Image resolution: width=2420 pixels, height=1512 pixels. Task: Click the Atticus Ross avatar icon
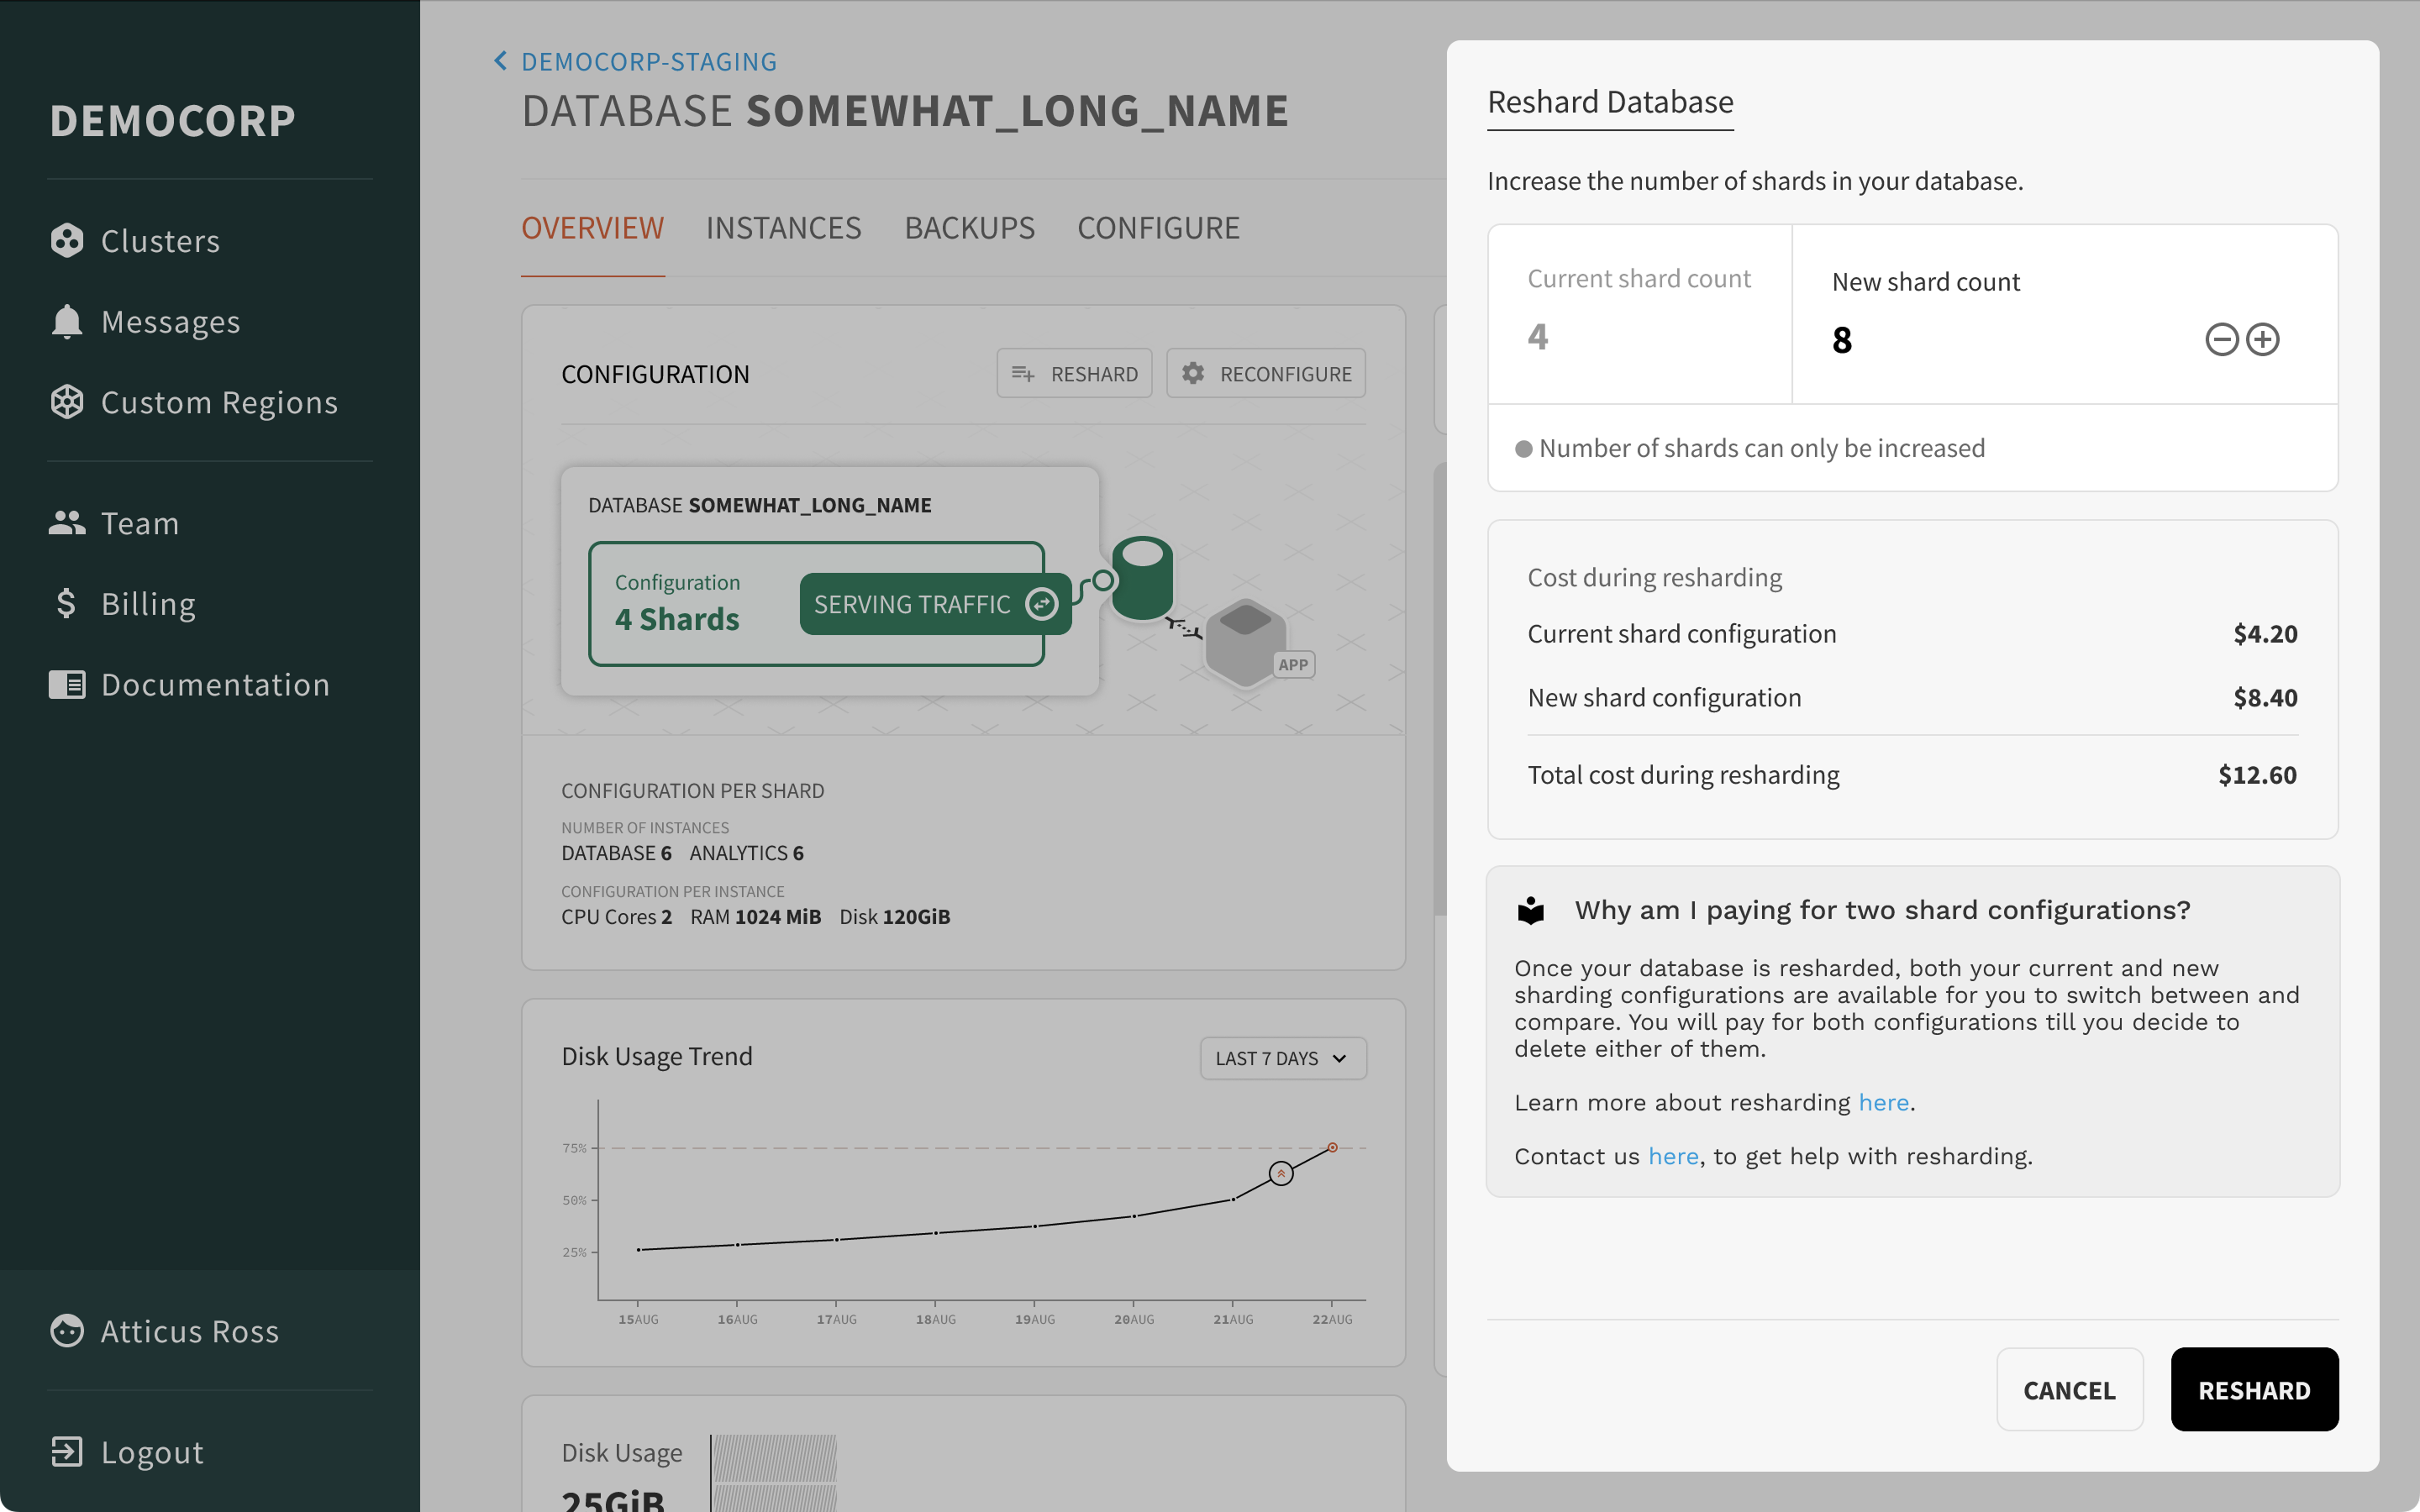tap(67, 1330)
